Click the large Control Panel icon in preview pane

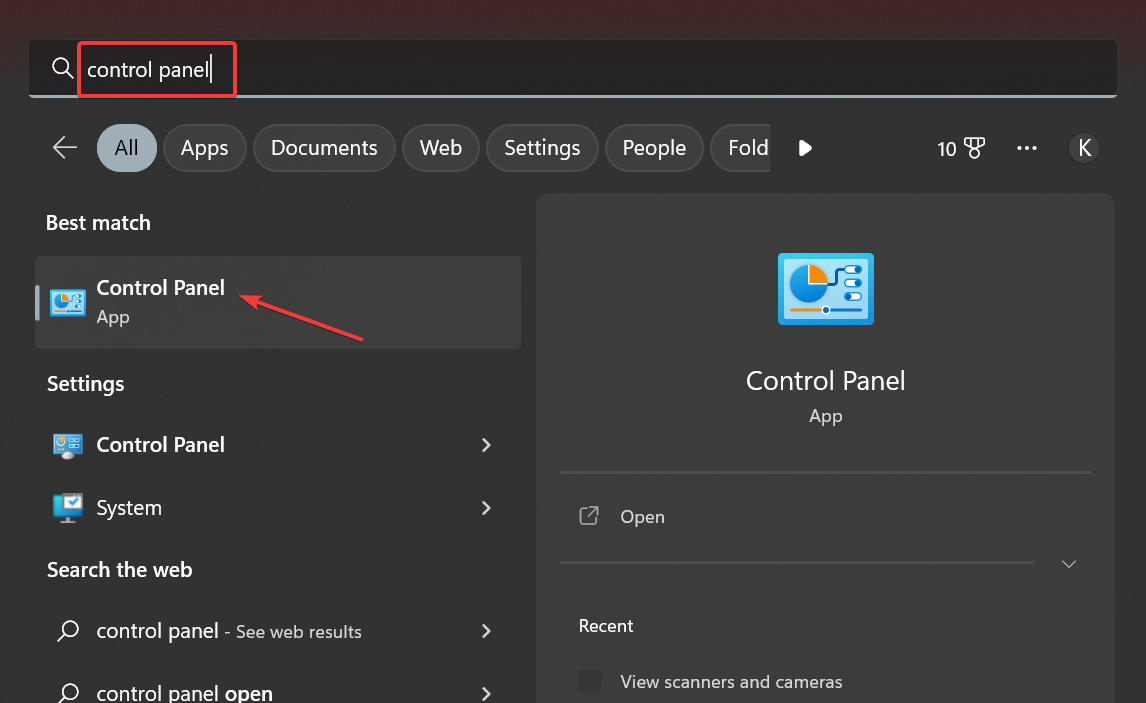tap(825, 289)
